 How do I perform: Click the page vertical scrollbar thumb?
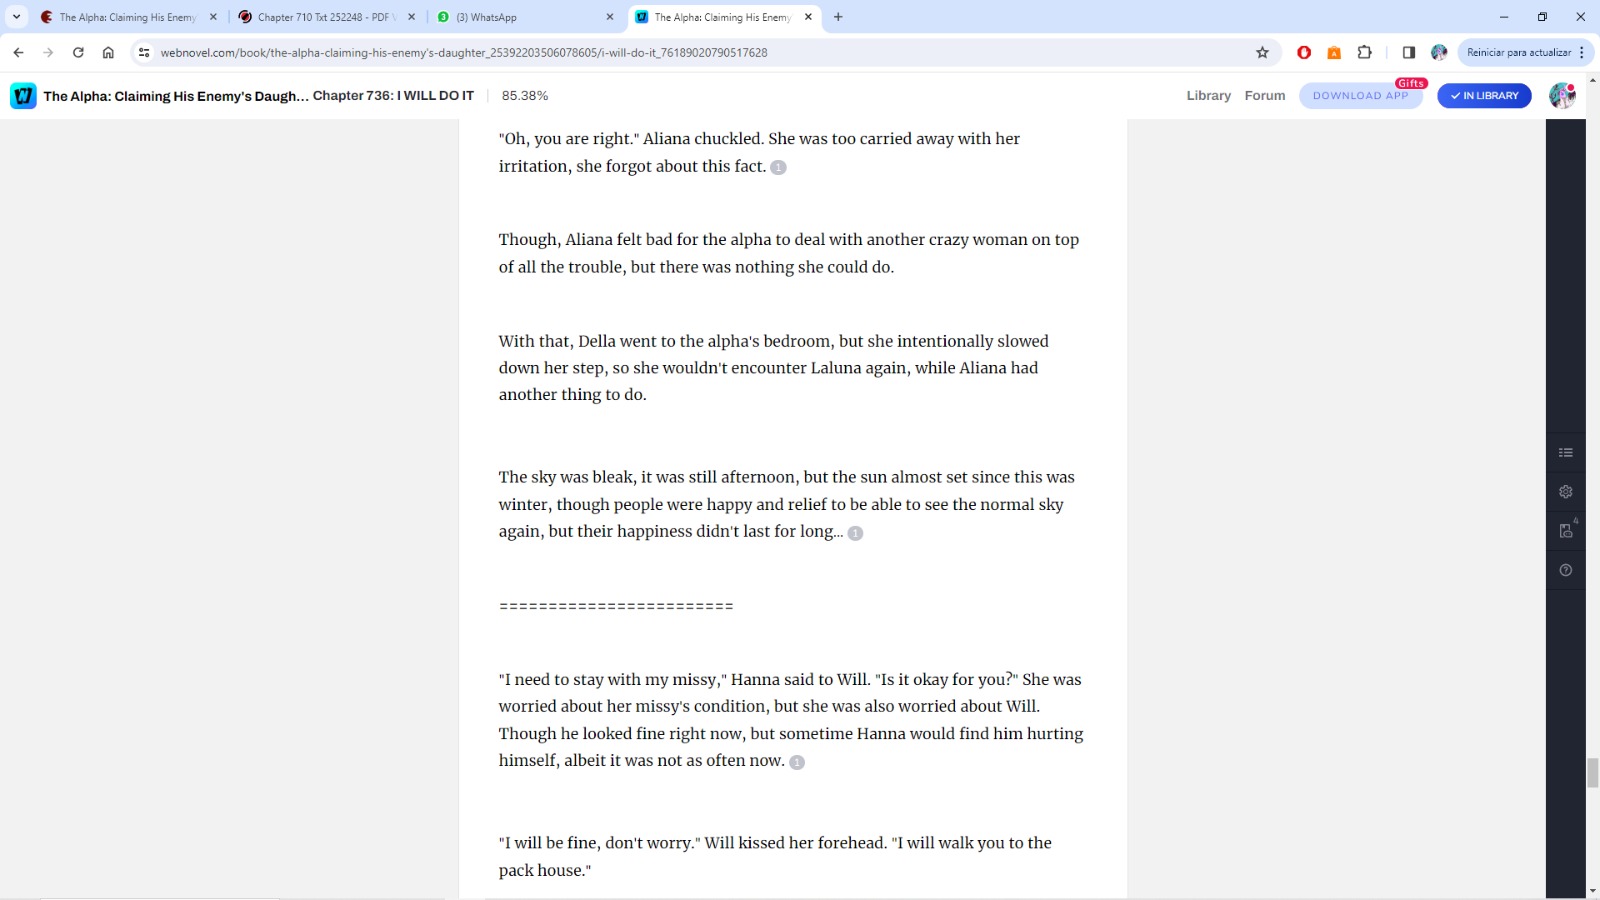(1592, 773)
